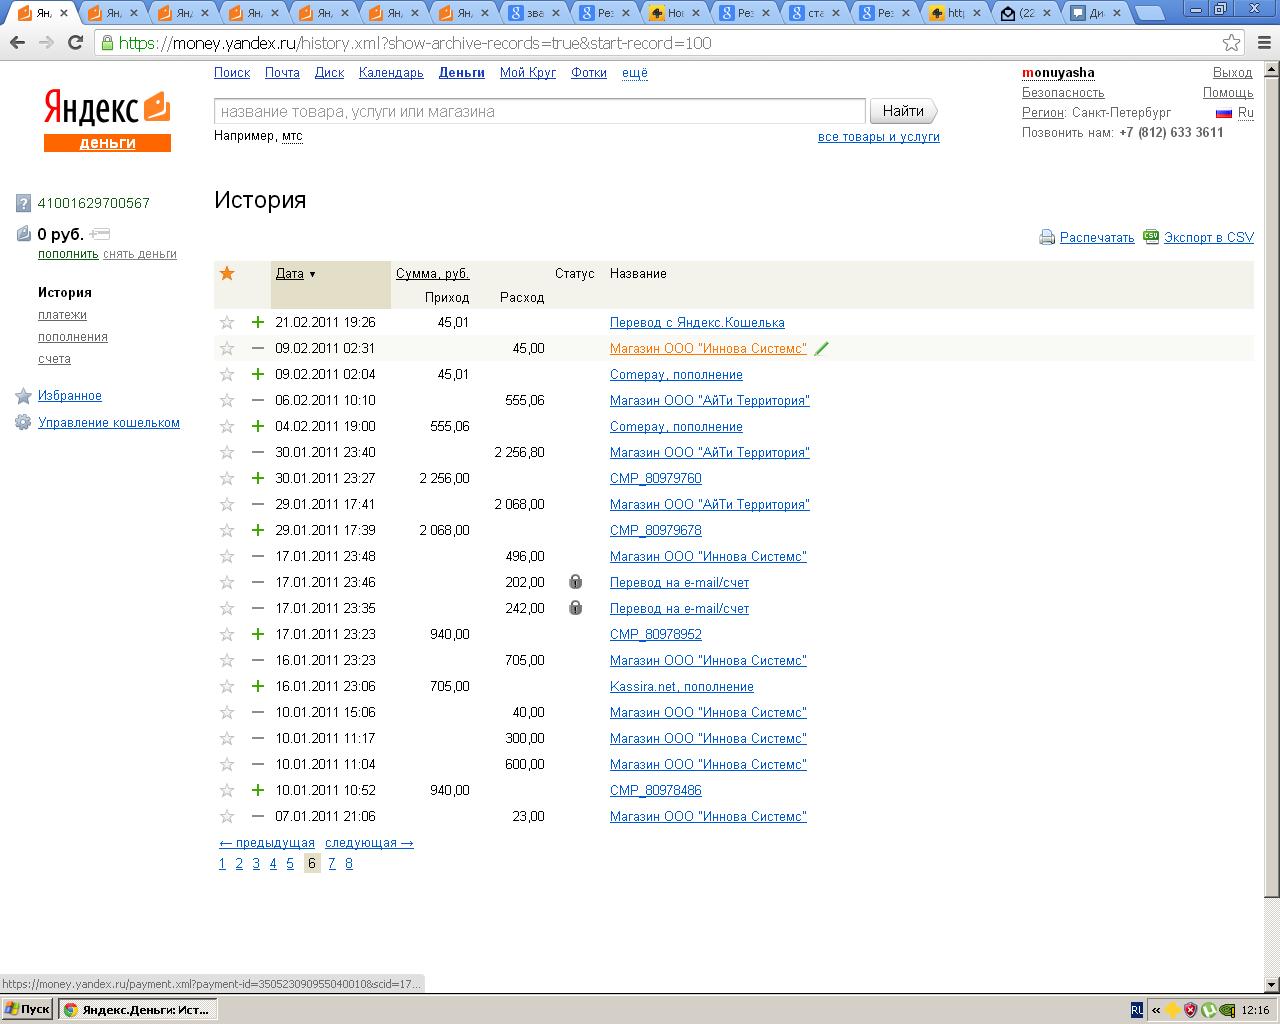Click the printer icon next to Распечатать
Image resolution: width=1280 pixels, height=1024 pixels.
(1047, 237)
